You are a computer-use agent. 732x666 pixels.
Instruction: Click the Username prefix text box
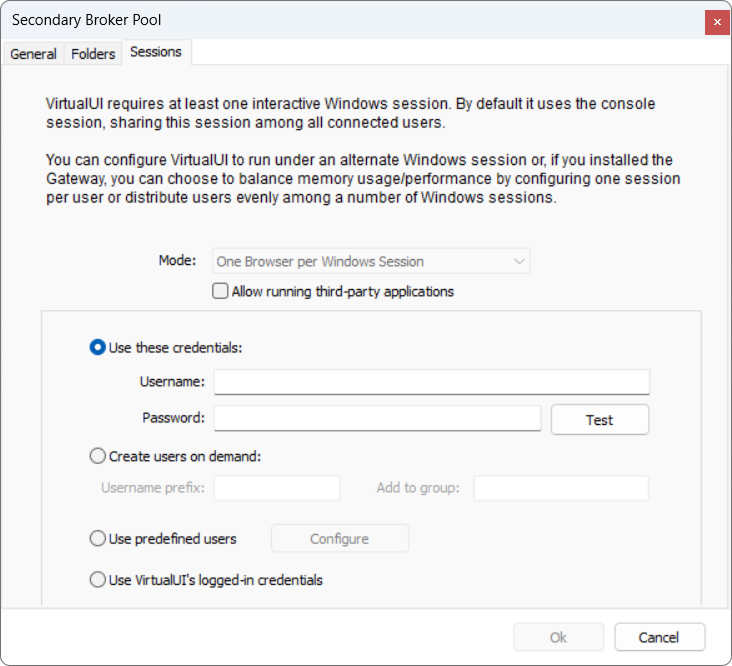[x=277, y=488]
